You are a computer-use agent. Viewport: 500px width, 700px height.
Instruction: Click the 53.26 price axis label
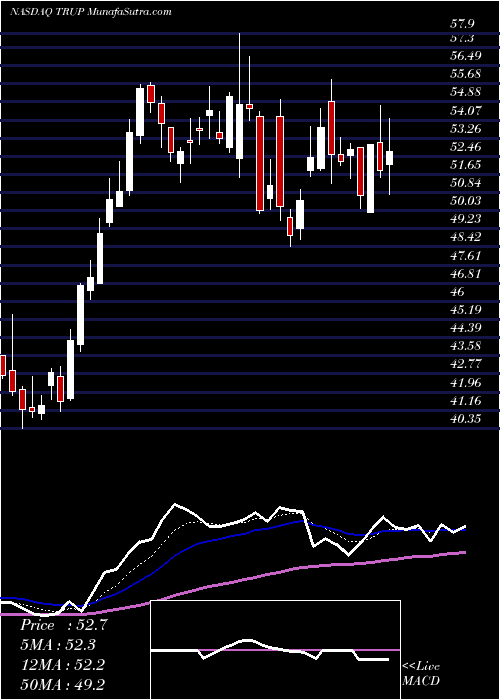(x=466, y=129)
